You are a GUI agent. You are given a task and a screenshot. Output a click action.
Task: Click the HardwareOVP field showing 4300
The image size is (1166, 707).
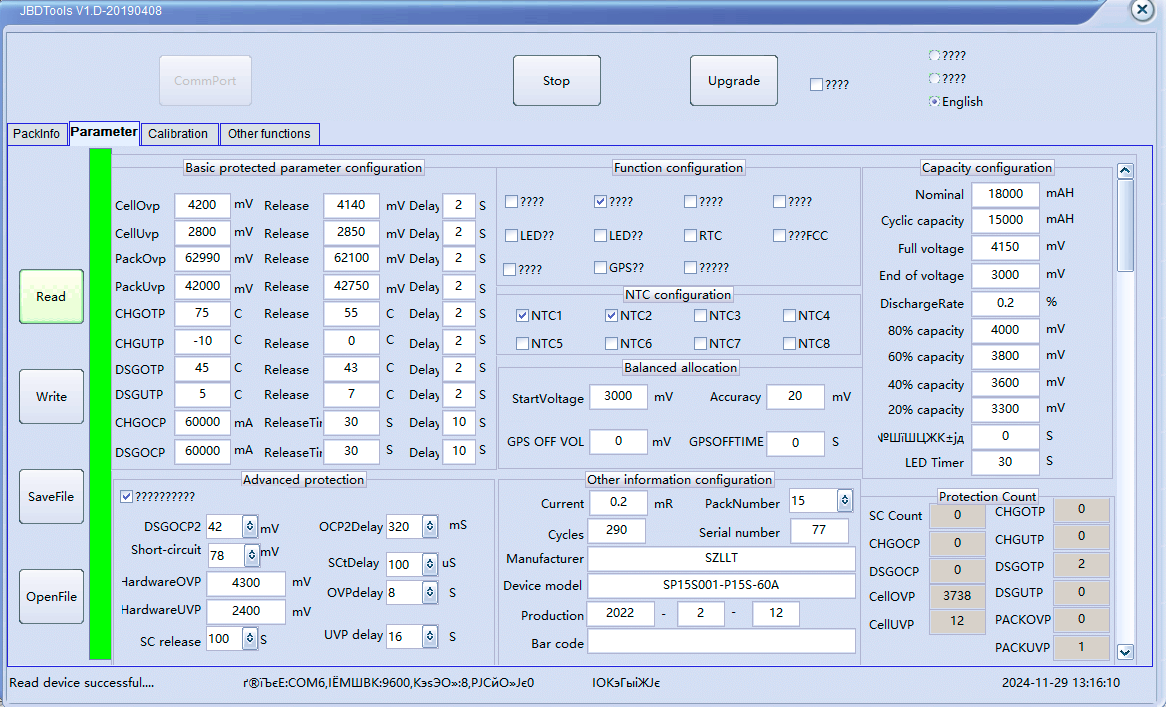tap(245, 583)
